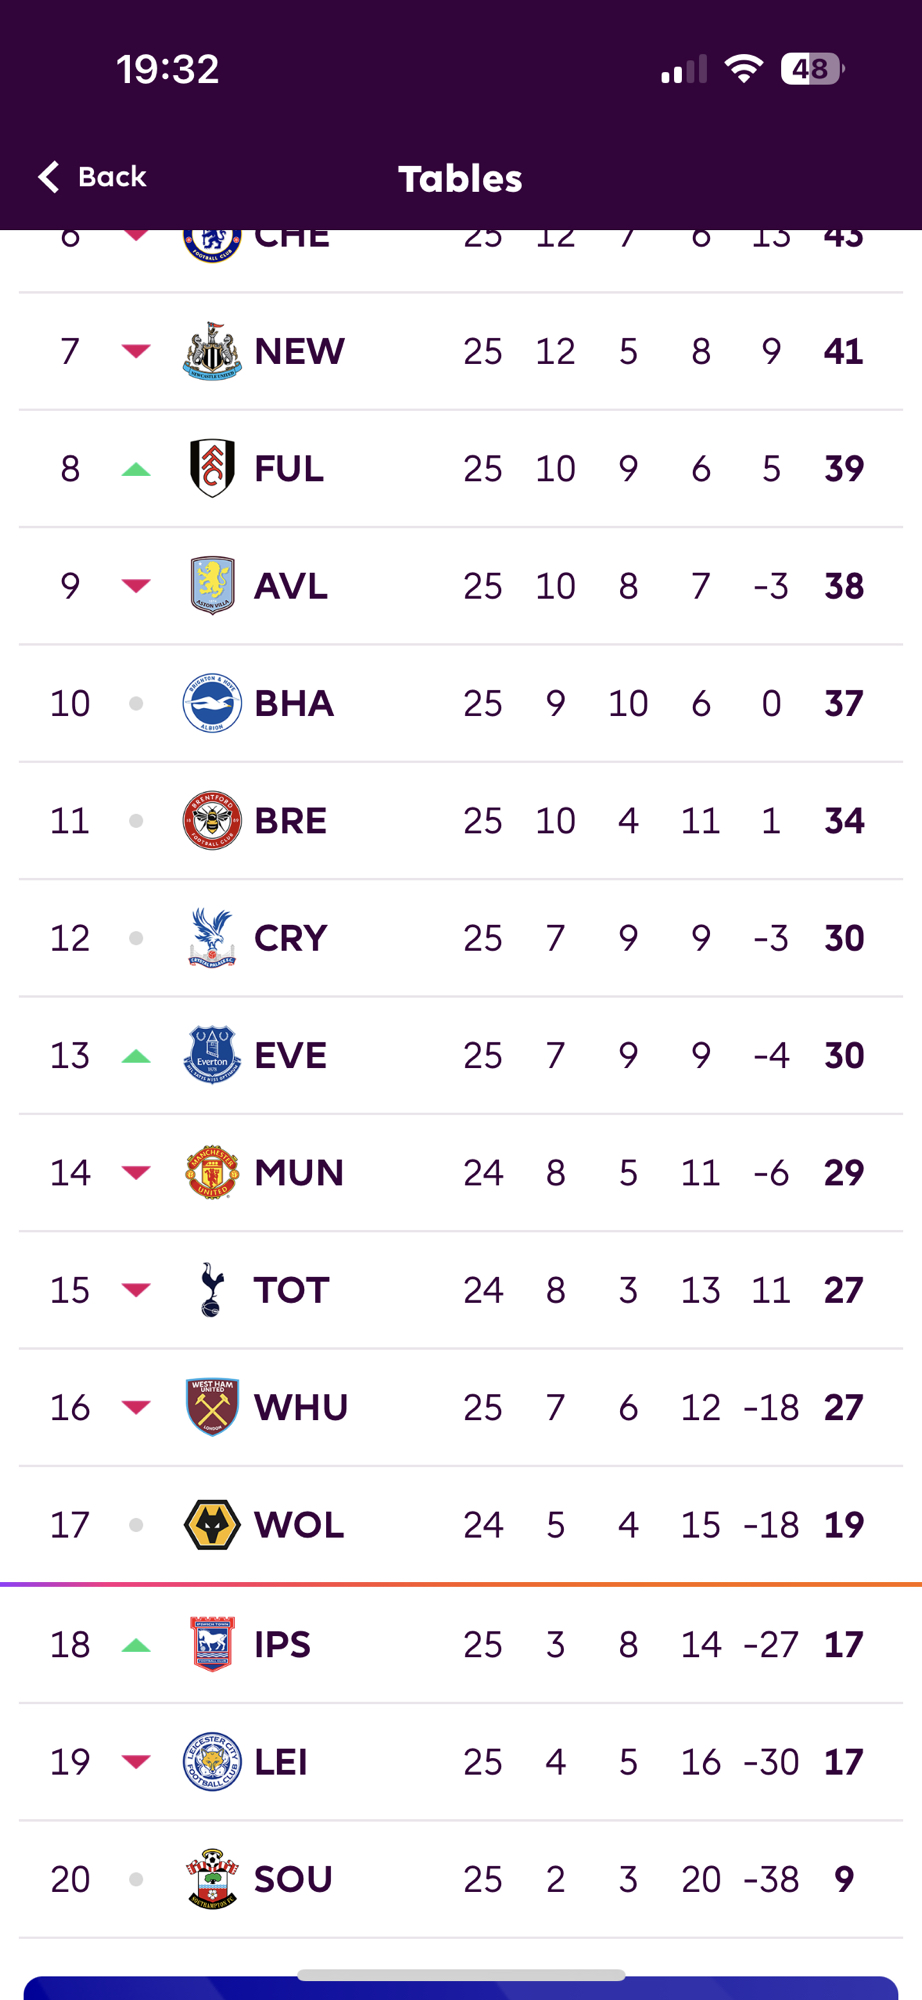Tap the Back chevron arrow
The width and height of the screenshot is (922, 2000).
pos(48,177)
